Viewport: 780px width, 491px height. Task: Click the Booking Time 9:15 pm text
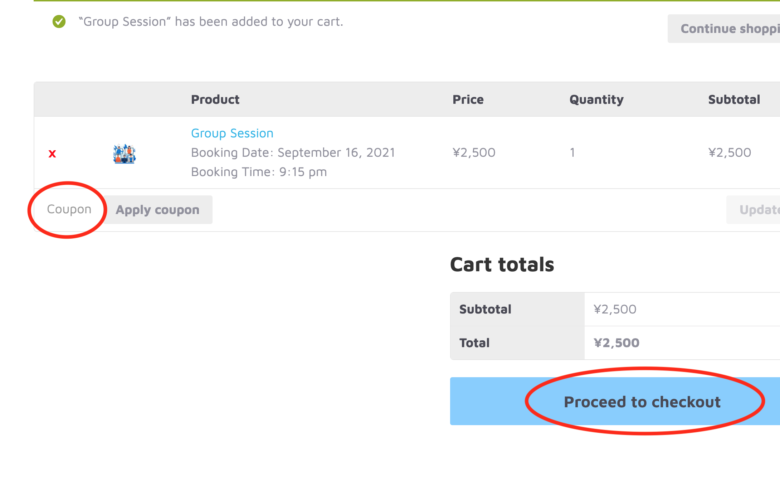click(x=259, y=172)
